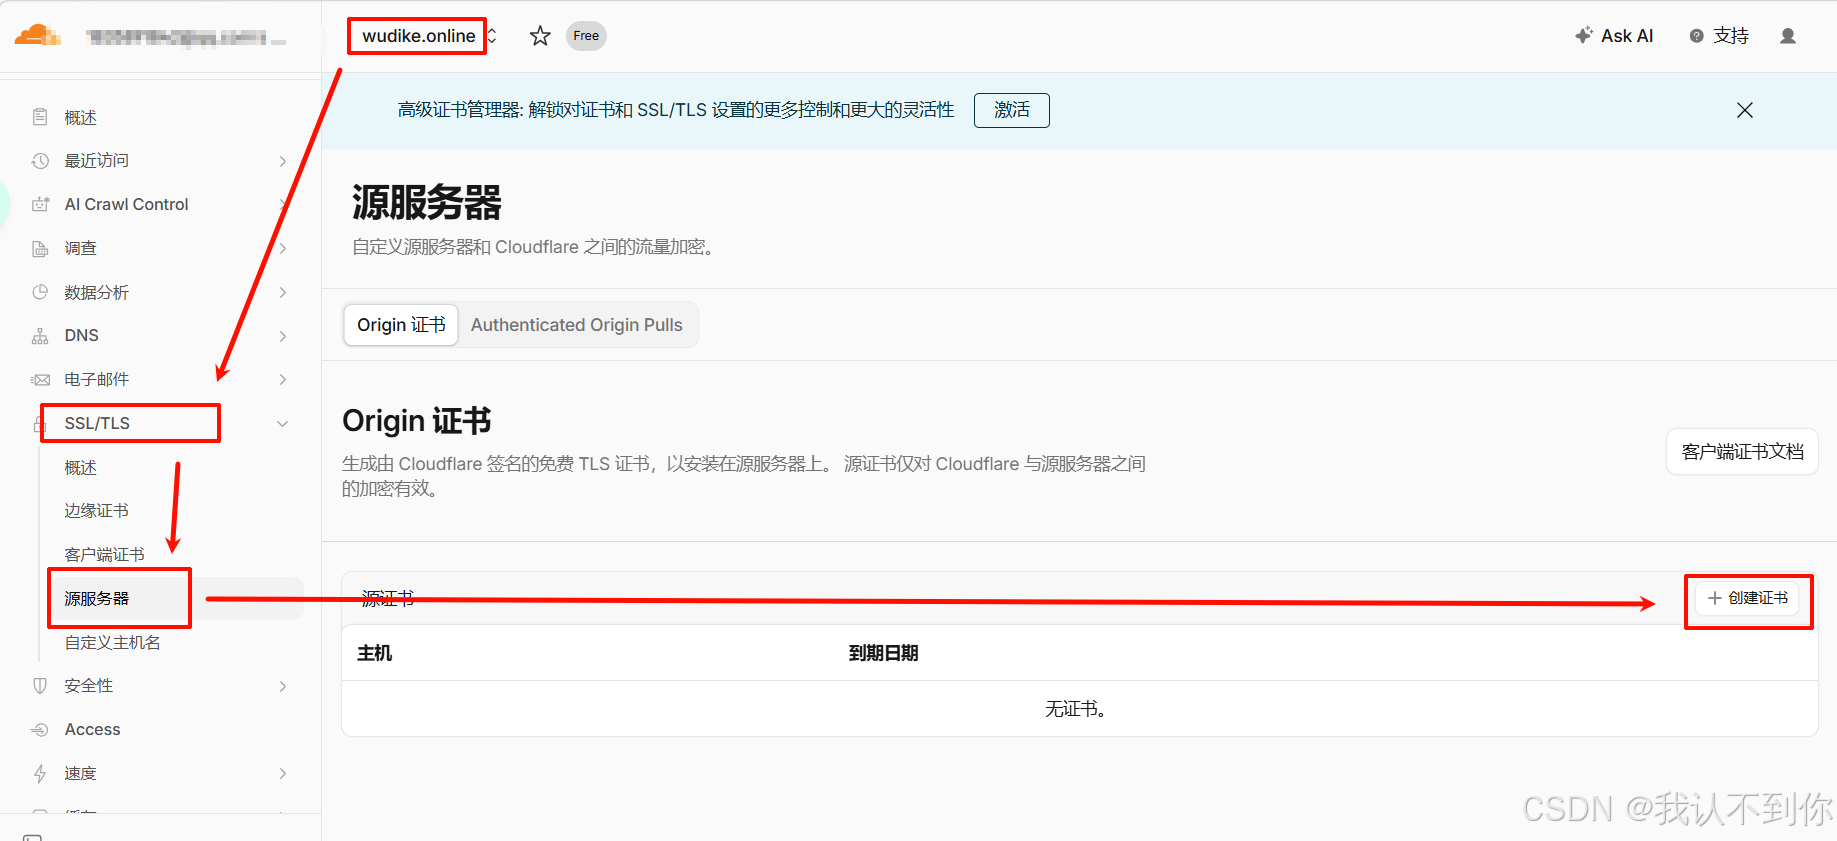Click the 无证书 empty table message

(1076, 709)
